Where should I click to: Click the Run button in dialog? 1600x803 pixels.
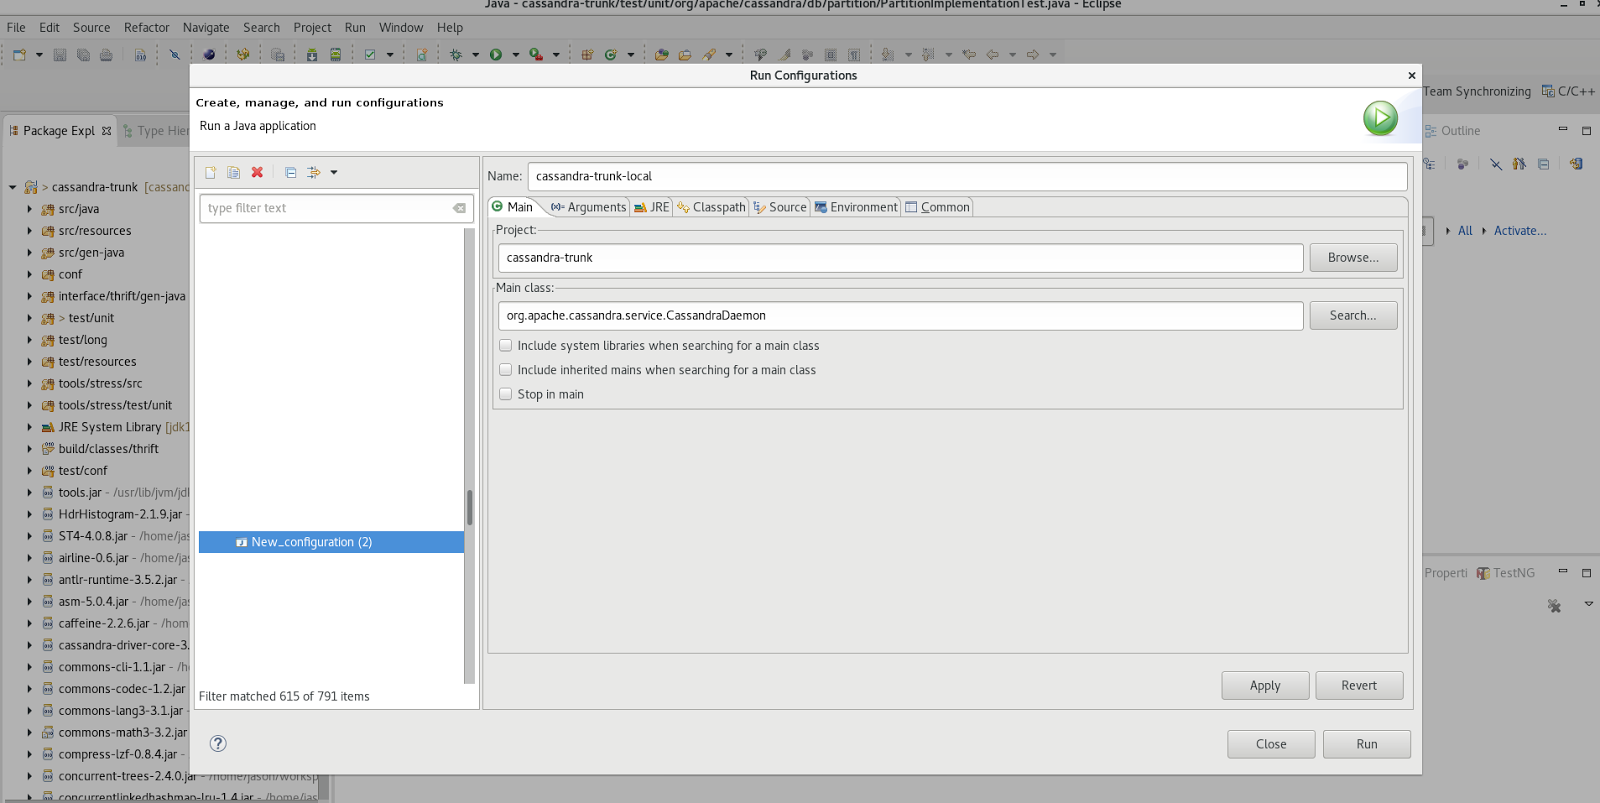pyautogui.click(x=1367, y=744)
